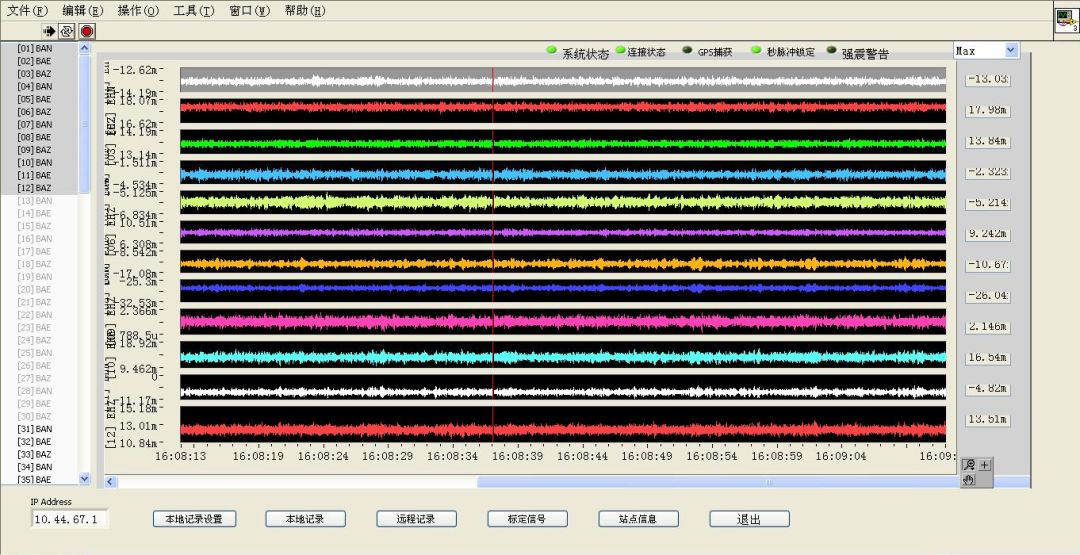Click the white top waveform trace
This screenshot has height=555, width=1080.
click(x=563, y=81)
